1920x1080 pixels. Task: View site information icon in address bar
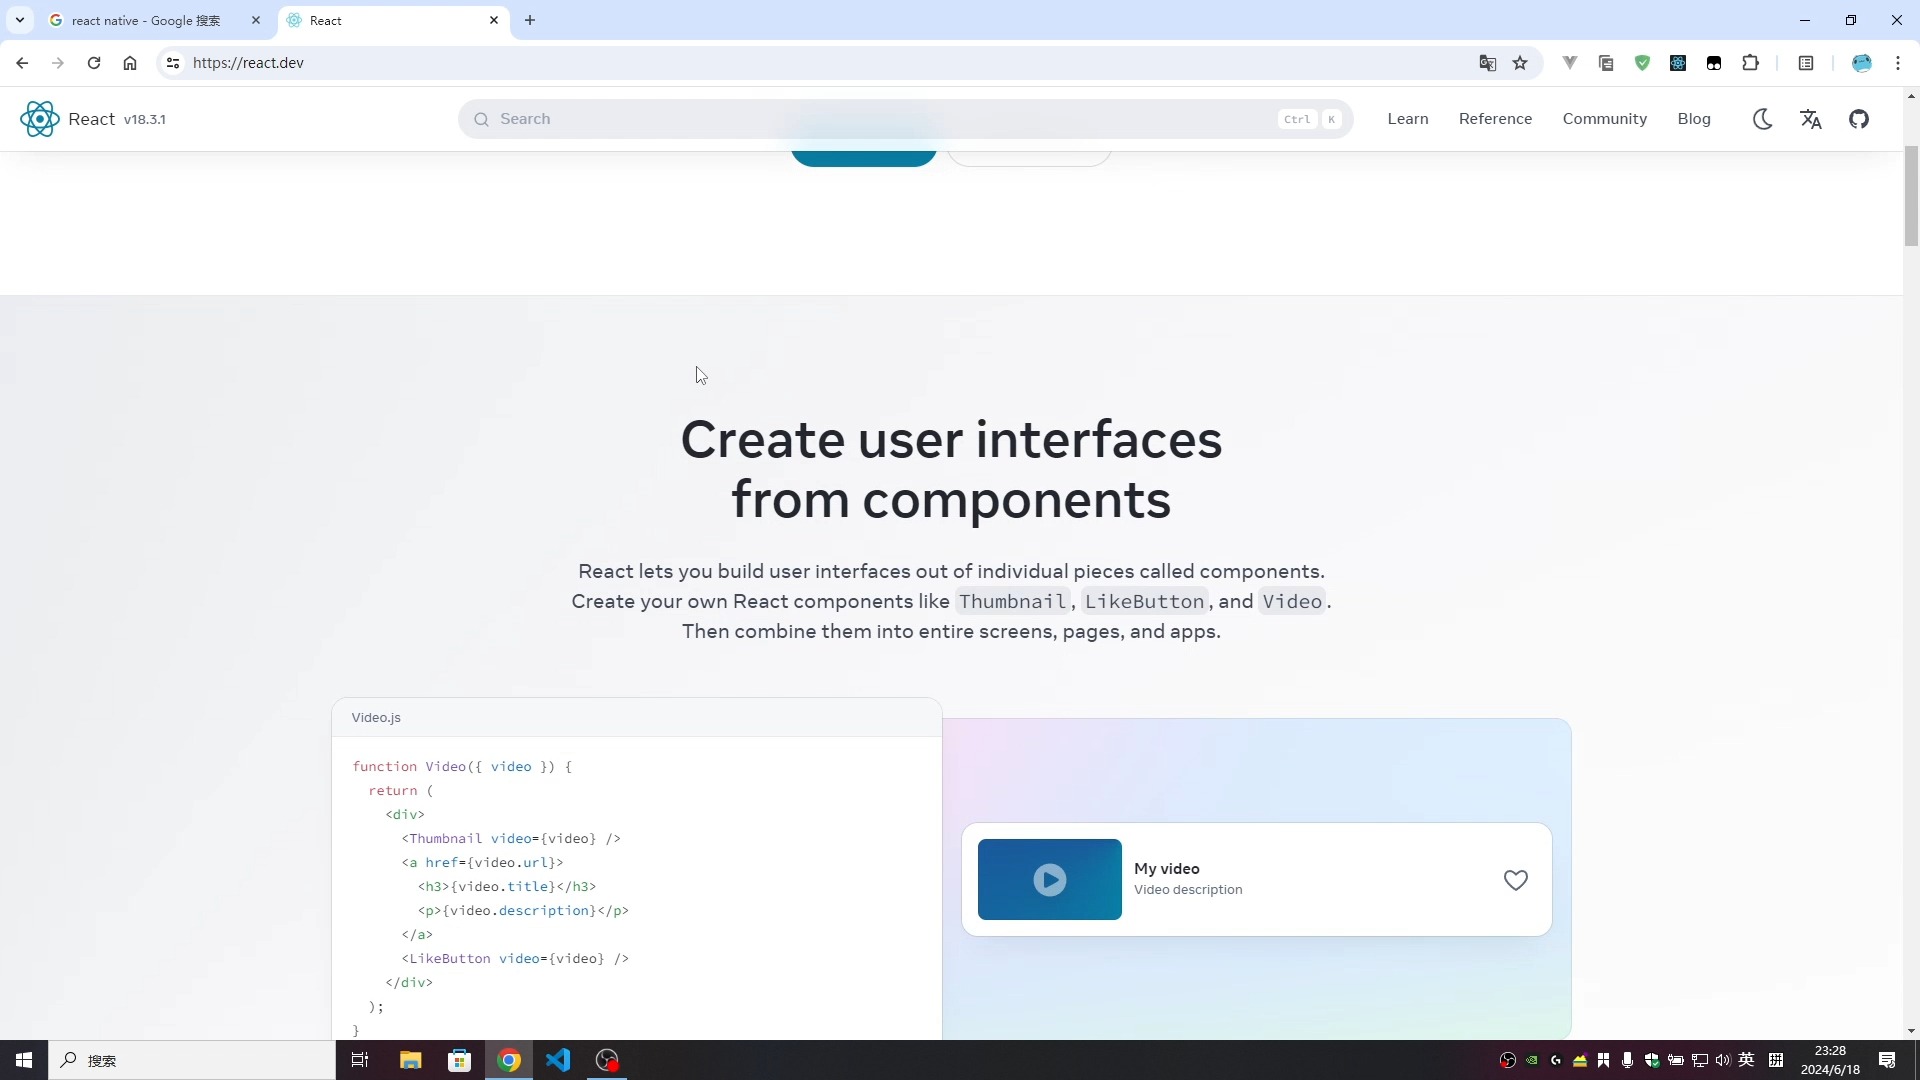point(173,63)
